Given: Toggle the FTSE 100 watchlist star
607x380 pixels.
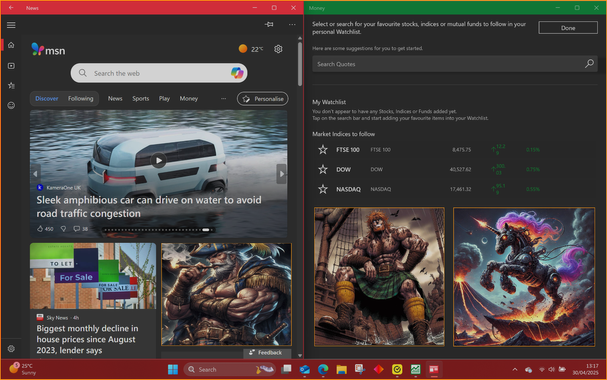Looking at the screenshot, I should tap(323, 150).
